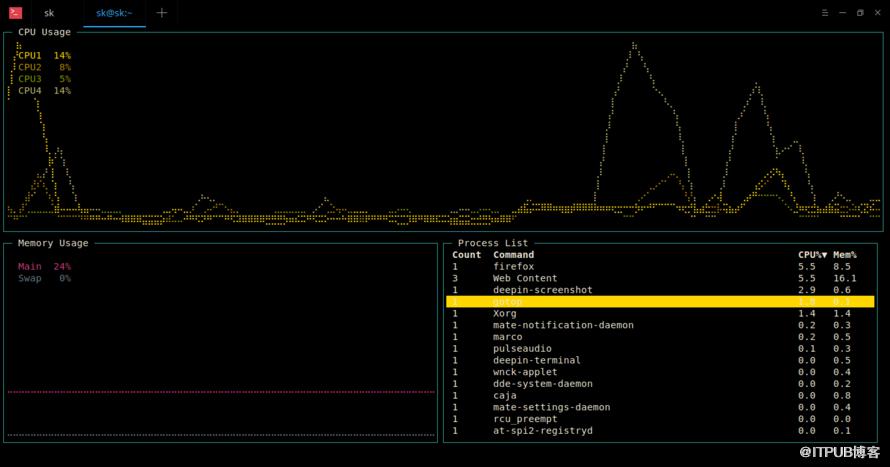Viewport: 890px width, 467px height.
Task: Click the count 3 beside Web Content
Action: 455,278
